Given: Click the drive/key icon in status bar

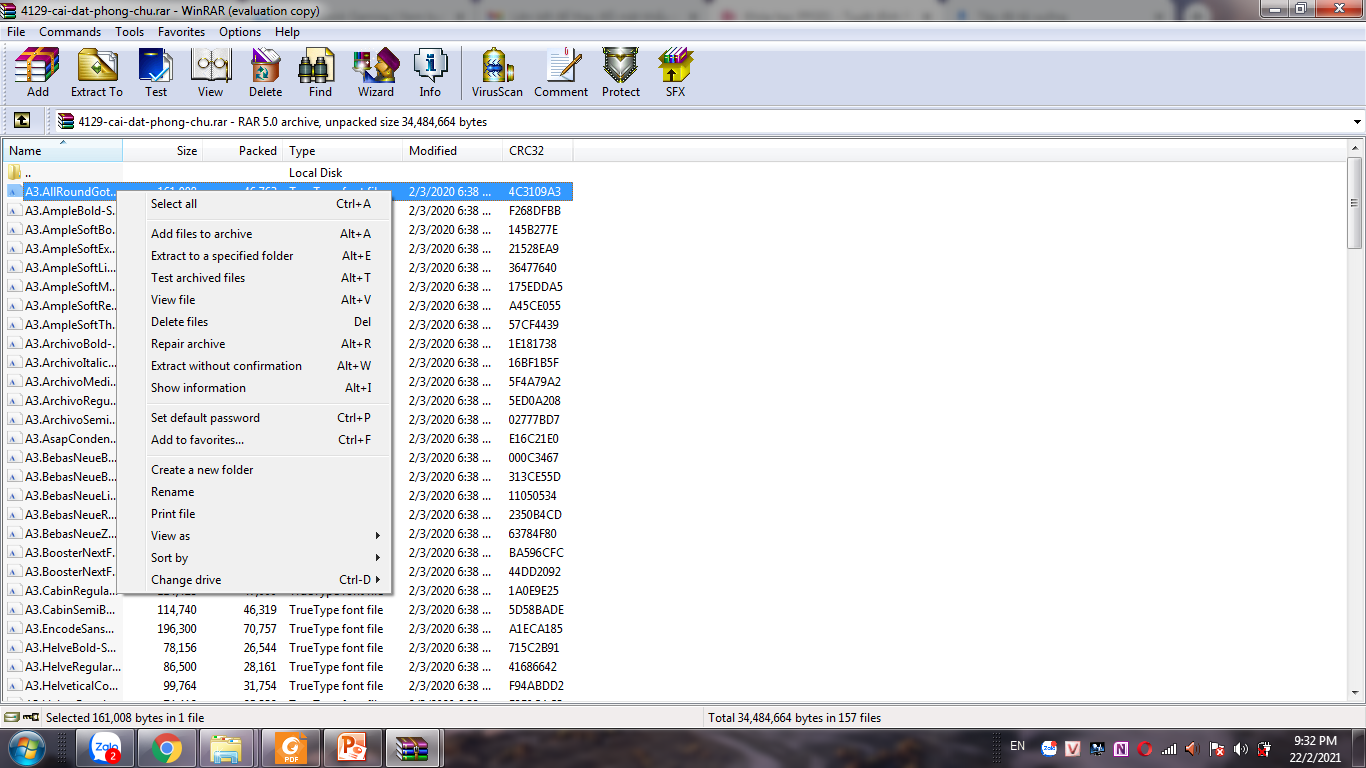Looking at the screenshot, I should tap(21, 717).
